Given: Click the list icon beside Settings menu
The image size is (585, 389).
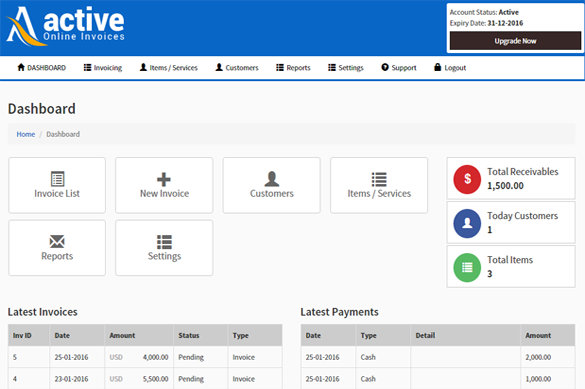Looking at the screenshot, I should coord(332,67).
